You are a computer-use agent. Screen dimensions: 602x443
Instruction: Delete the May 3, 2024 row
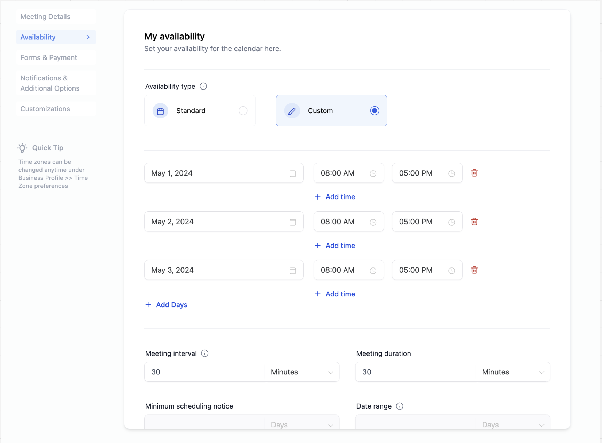475,270
